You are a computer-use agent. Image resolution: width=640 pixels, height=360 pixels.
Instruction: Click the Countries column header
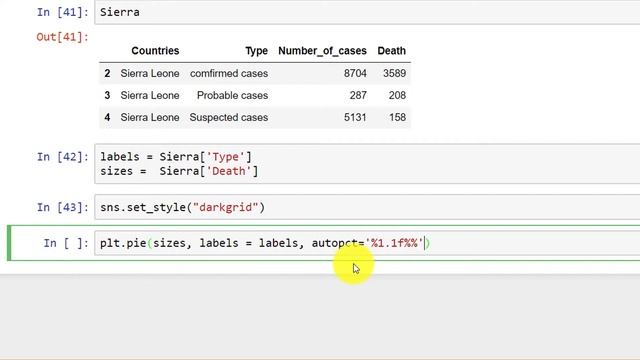click(155, 51)
